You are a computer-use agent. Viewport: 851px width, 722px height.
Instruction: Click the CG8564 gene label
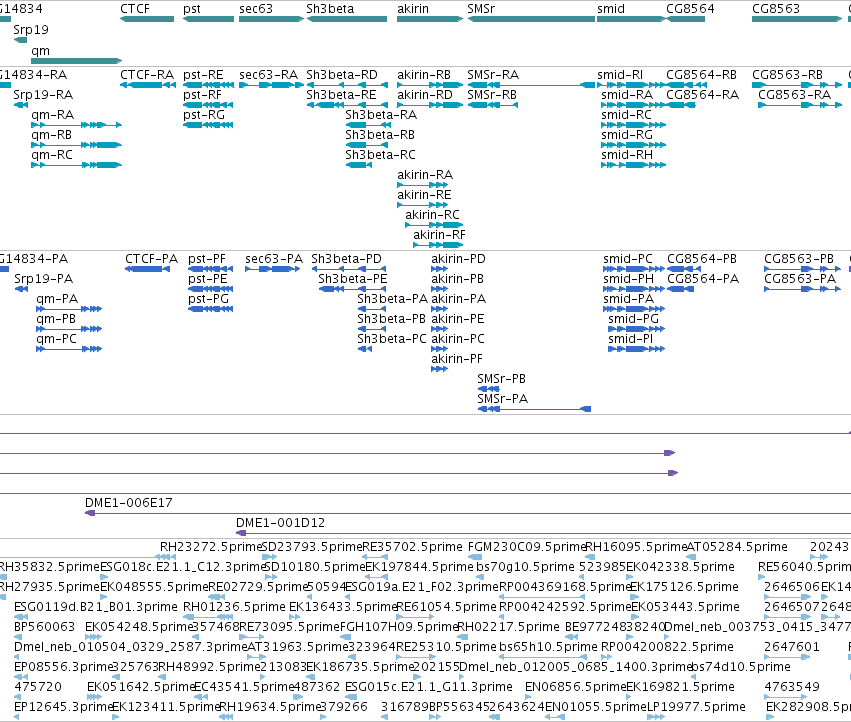coord(690,9)
